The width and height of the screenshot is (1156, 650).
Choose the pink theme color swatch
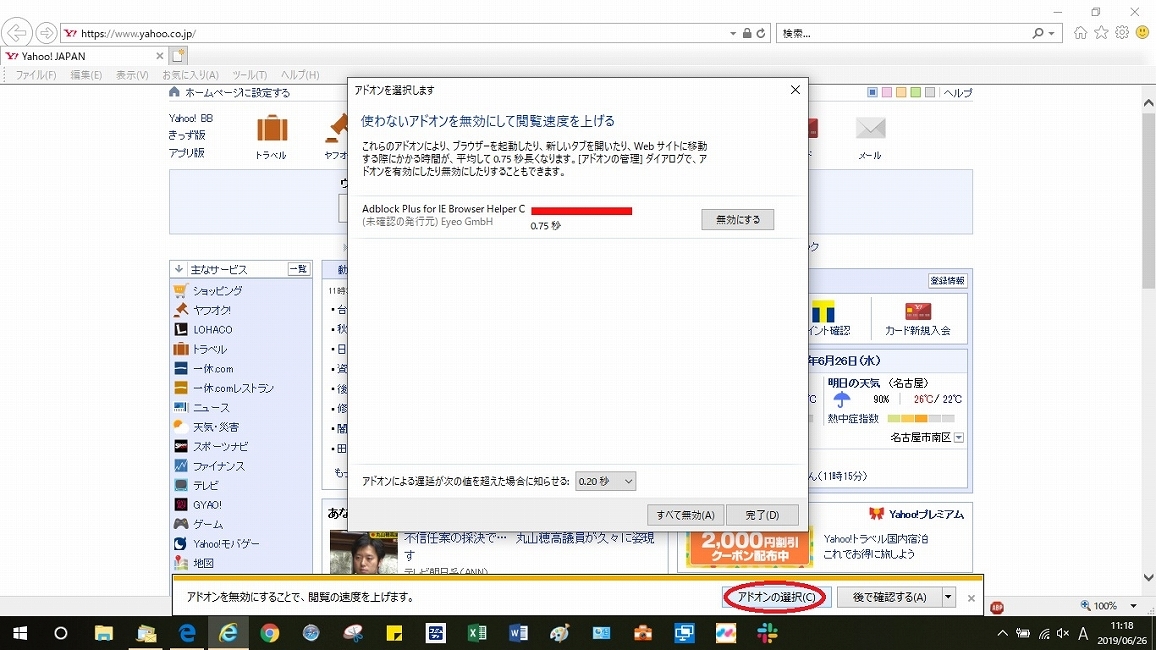887,92
